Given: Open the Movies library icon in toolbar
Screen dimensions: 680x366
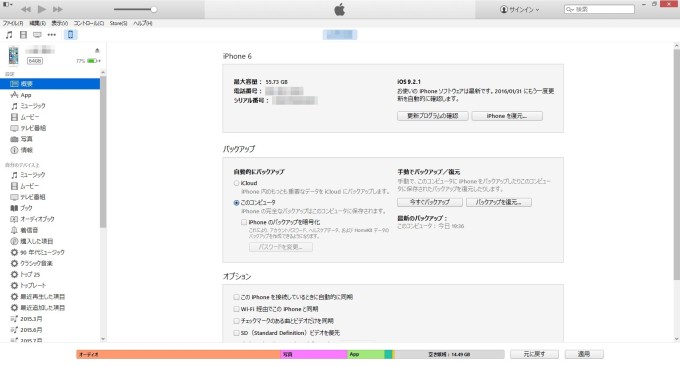Looking at the screenshot, I should [x=23, y=35].
